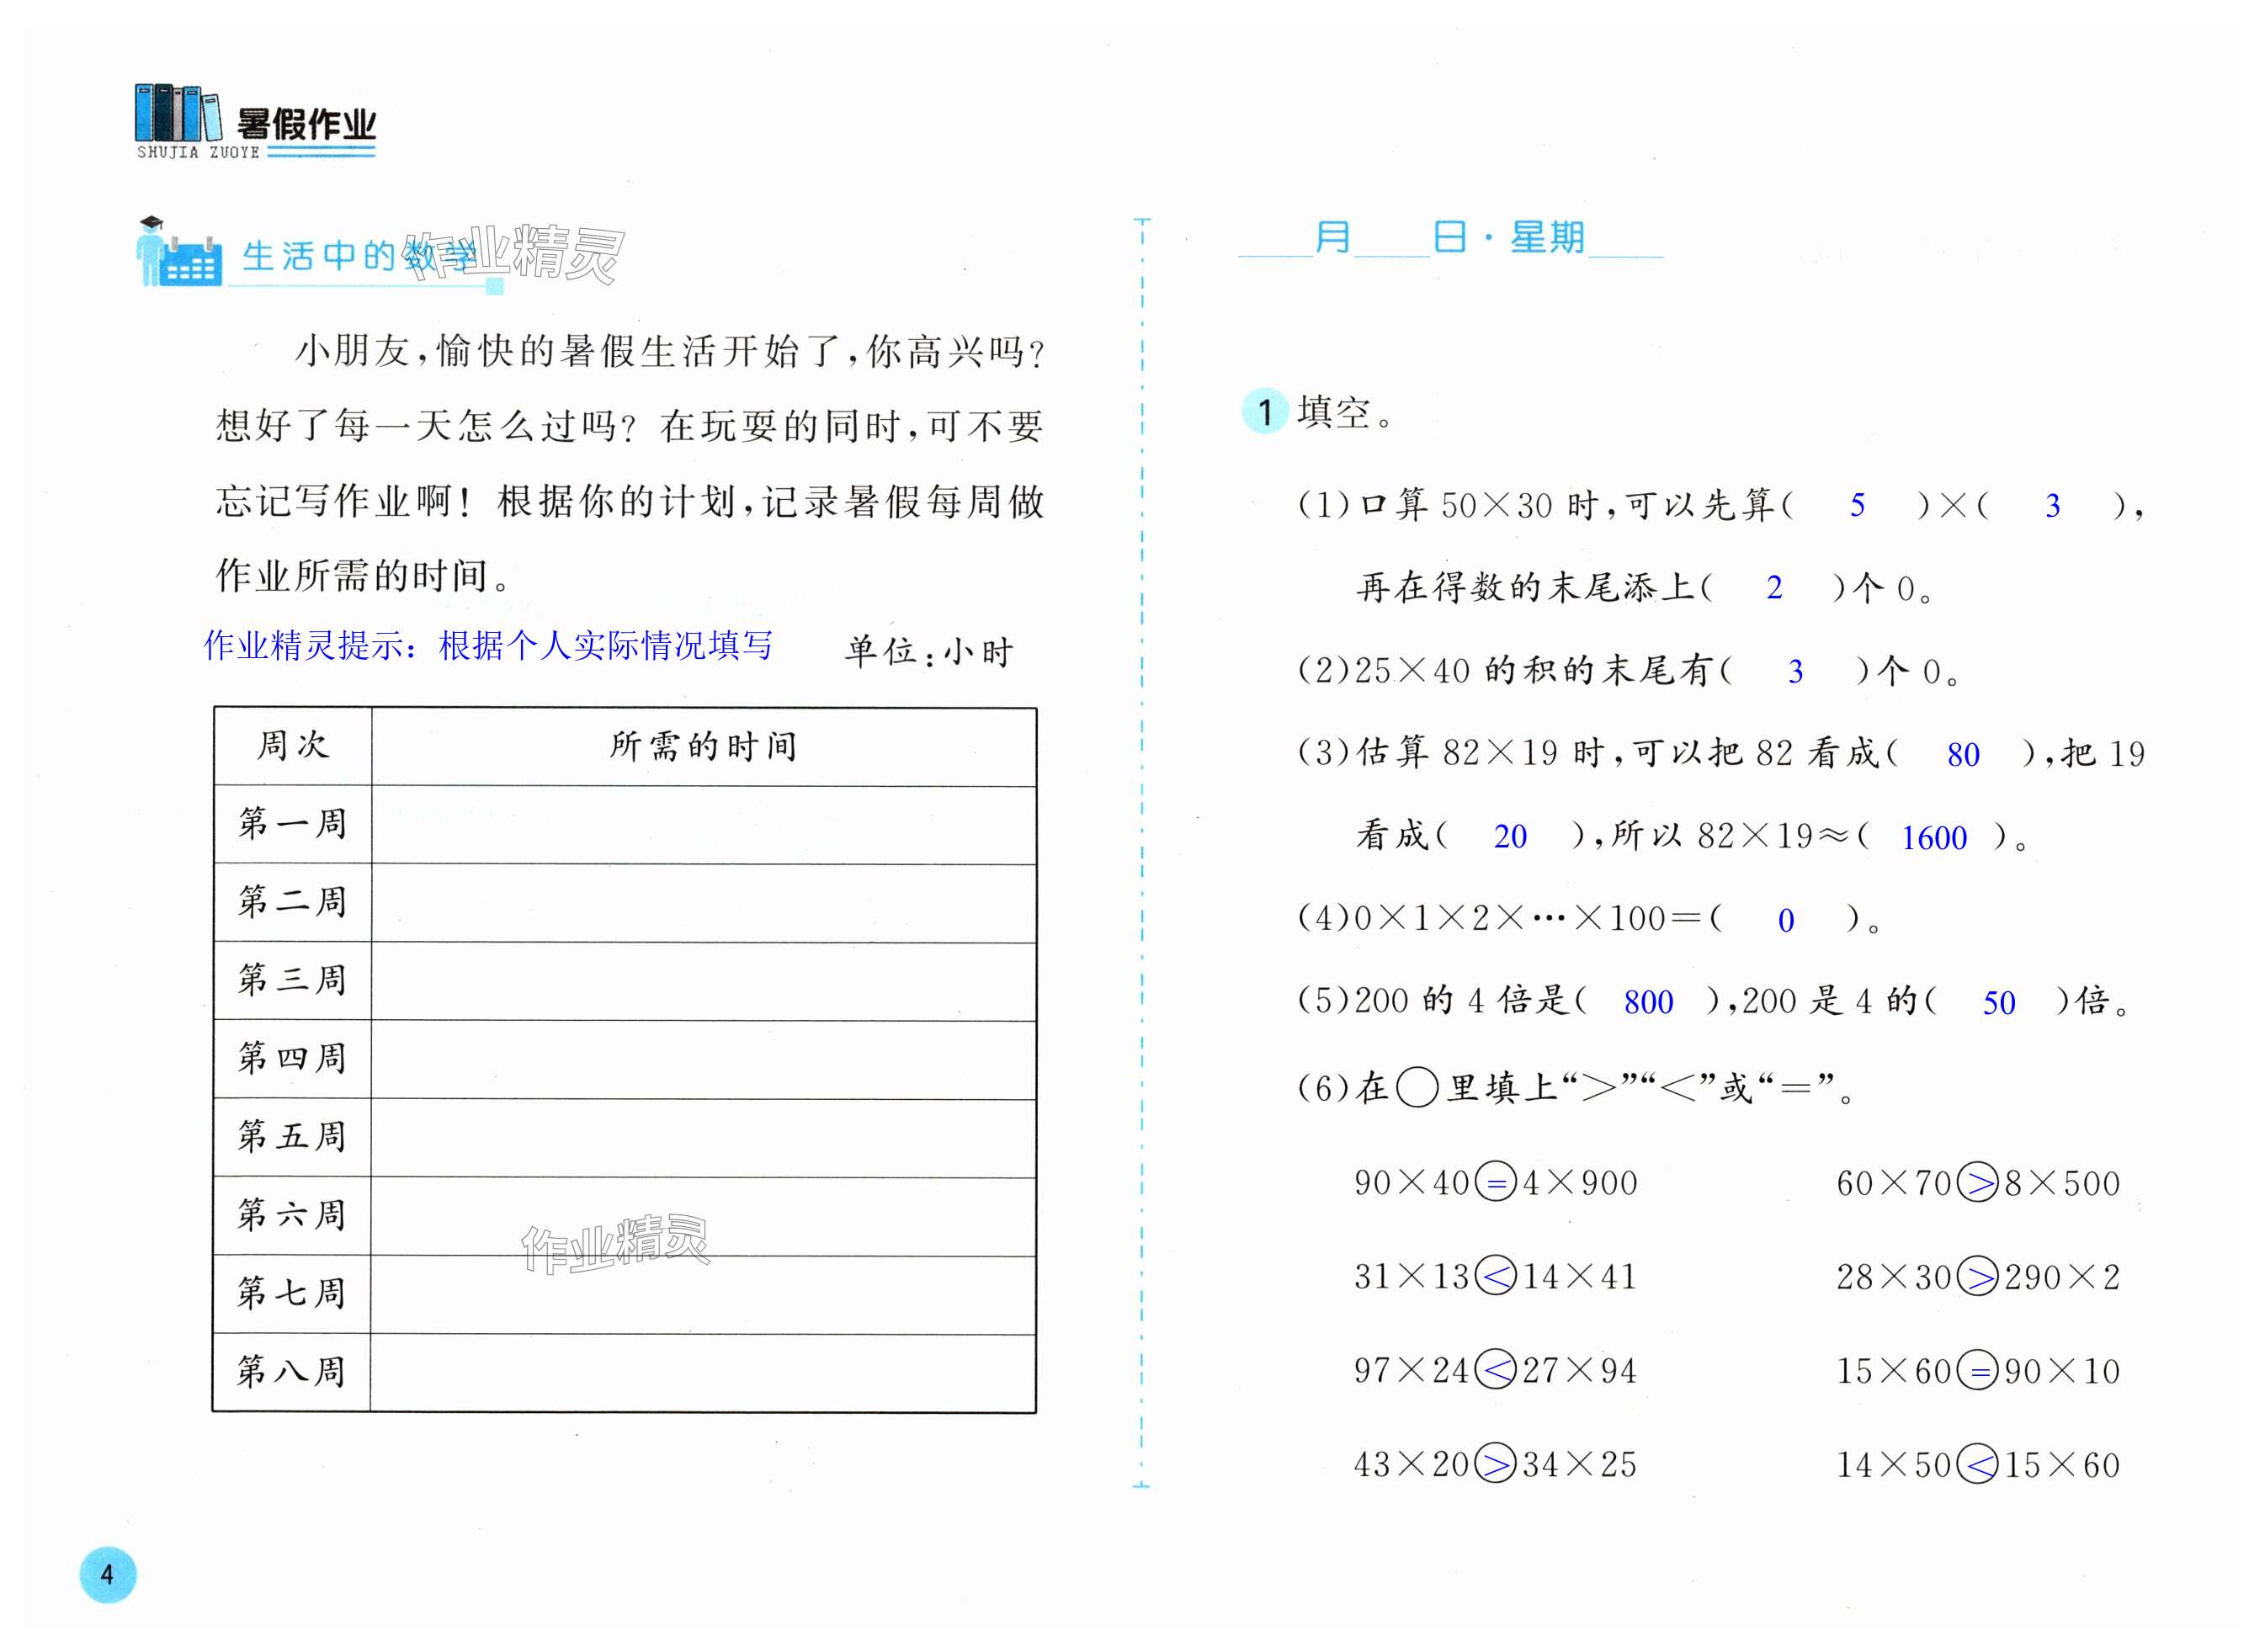Click the comparison circle after 97×24
Screen dimensions: 2265x1652
1496,1371
